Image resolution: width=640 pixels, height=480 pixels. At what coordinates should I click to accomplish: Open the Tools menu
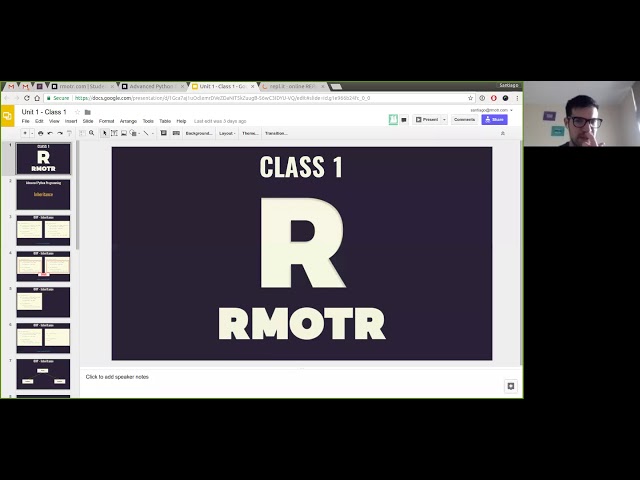(148, 121)
